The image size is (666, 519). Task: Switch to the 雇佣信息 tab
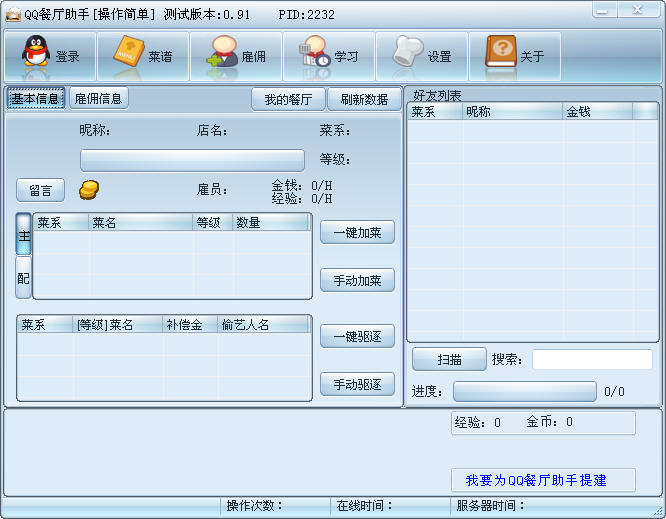(99, 99)
